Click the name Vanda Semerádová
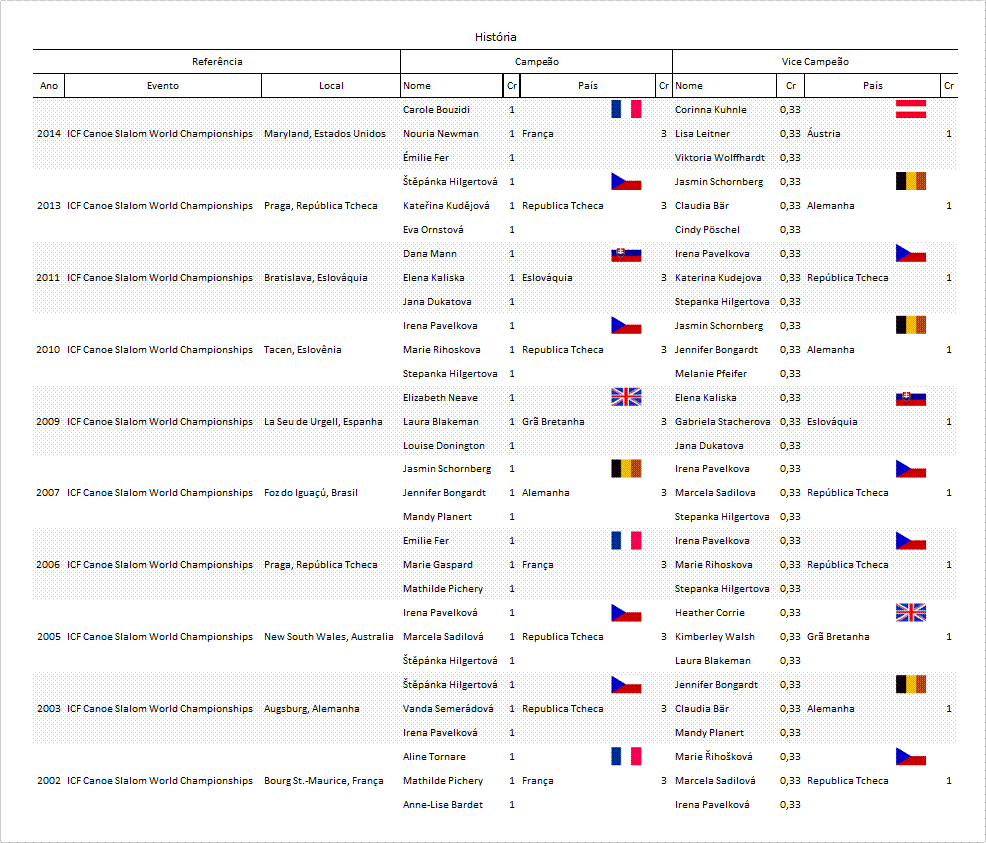 448,708
